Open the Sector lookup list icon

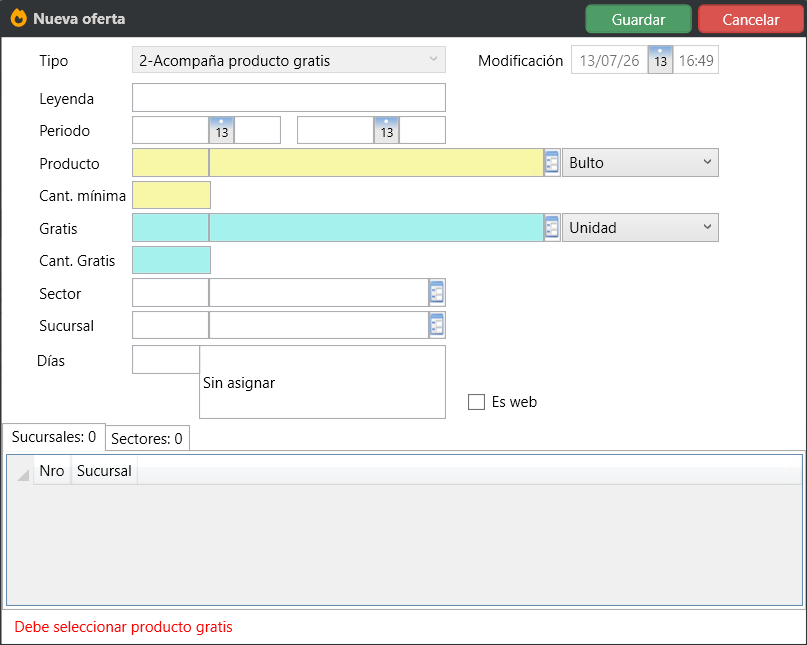click(x=437, y=293)
